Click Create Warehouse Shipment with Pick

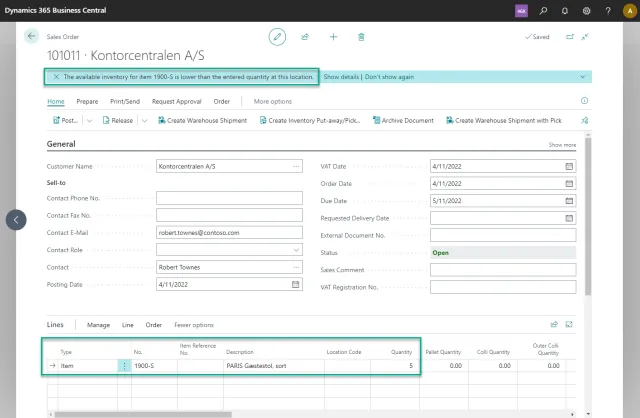(504, 120)
